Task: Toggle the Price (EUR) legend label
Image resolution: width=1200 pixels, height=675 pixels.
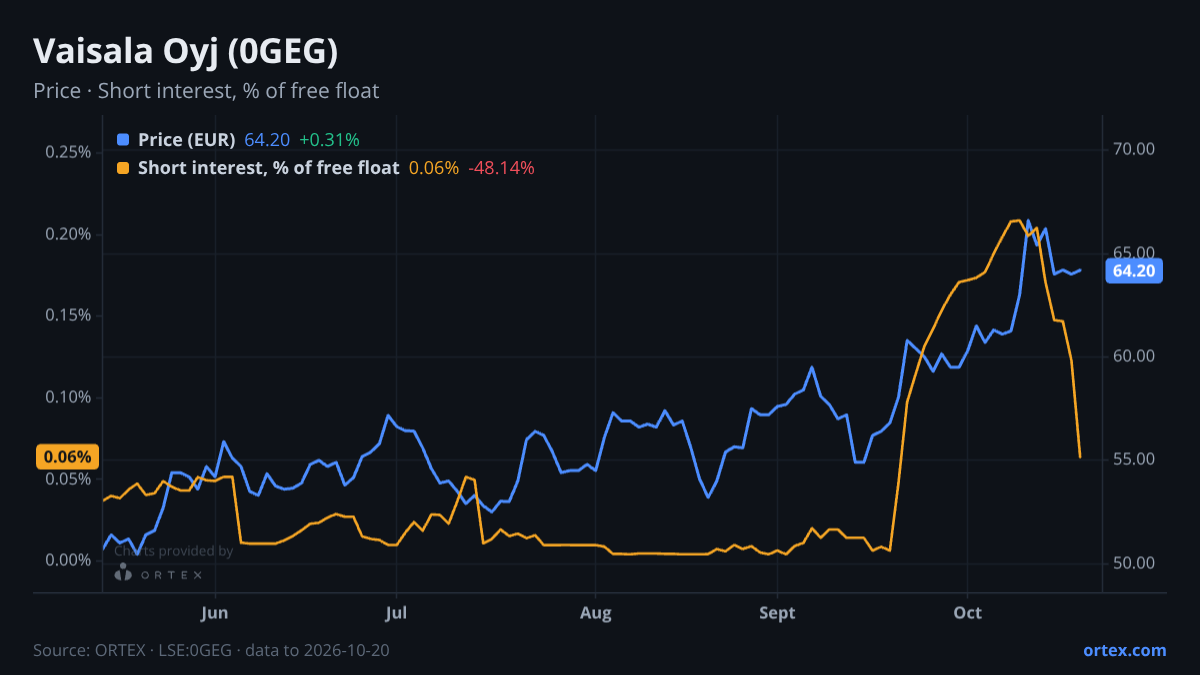Action: tap(187, 139)
